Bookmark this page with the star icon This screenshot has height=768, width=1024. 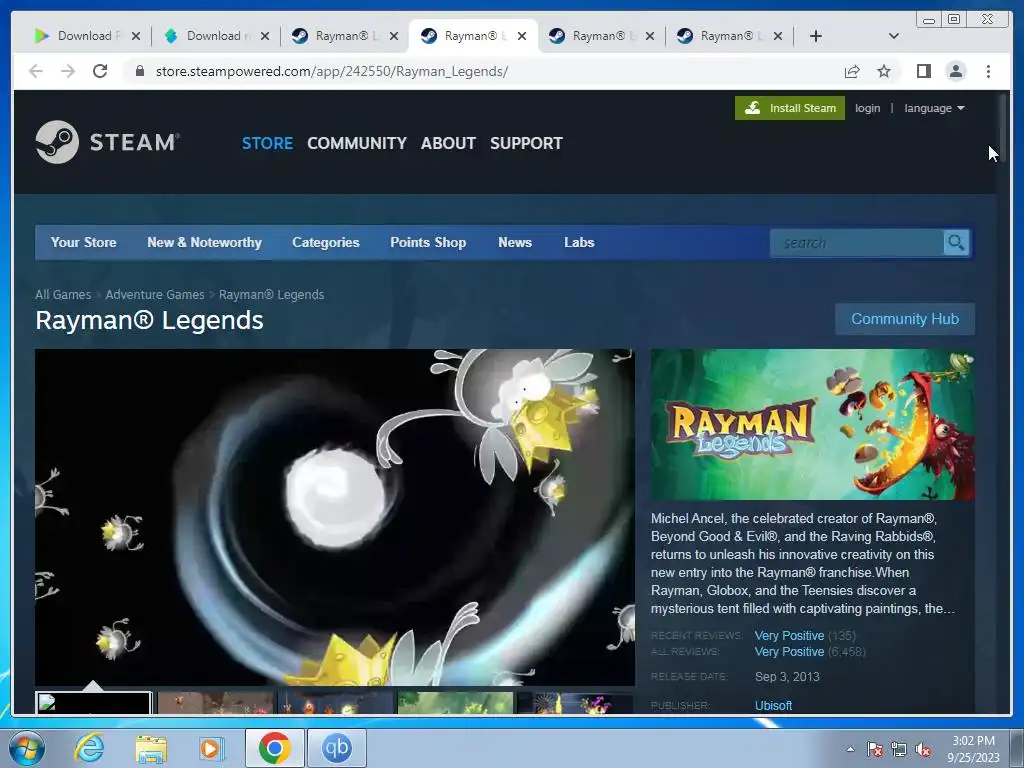[884, 71]
